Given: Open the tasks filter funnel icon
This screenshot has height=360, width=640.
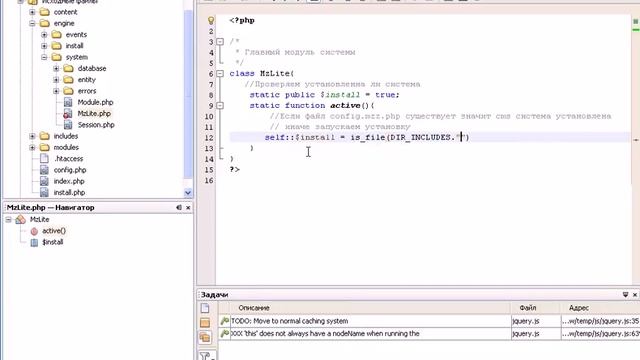Looking at the screenshot, I should click(206, 356).
